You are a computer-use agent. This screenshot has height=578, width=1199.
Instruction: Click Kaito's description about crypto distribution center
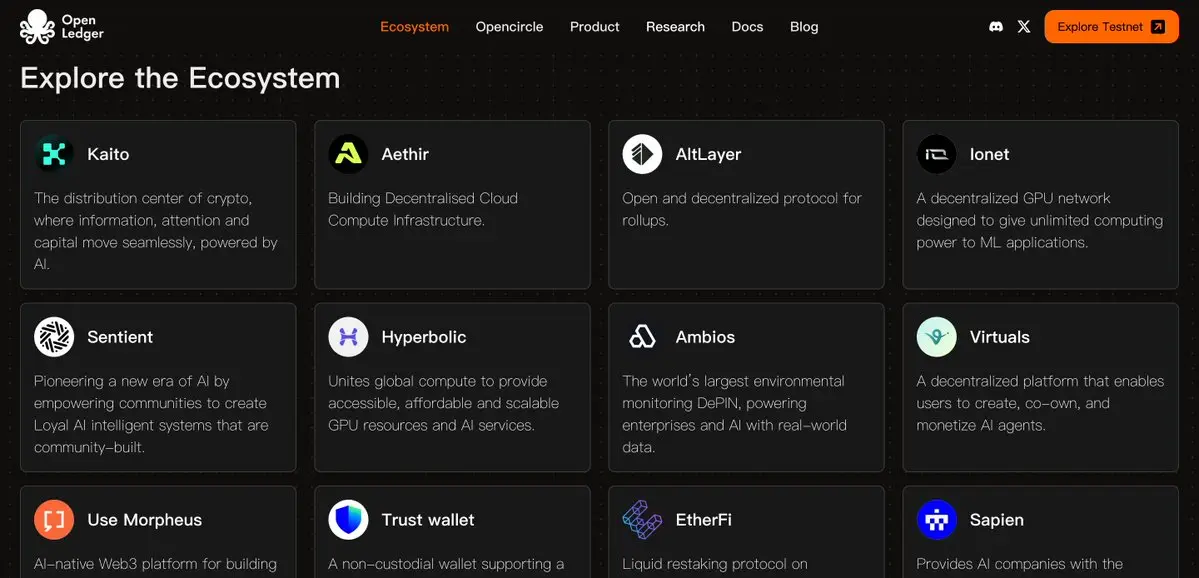[x=156, y=231]
